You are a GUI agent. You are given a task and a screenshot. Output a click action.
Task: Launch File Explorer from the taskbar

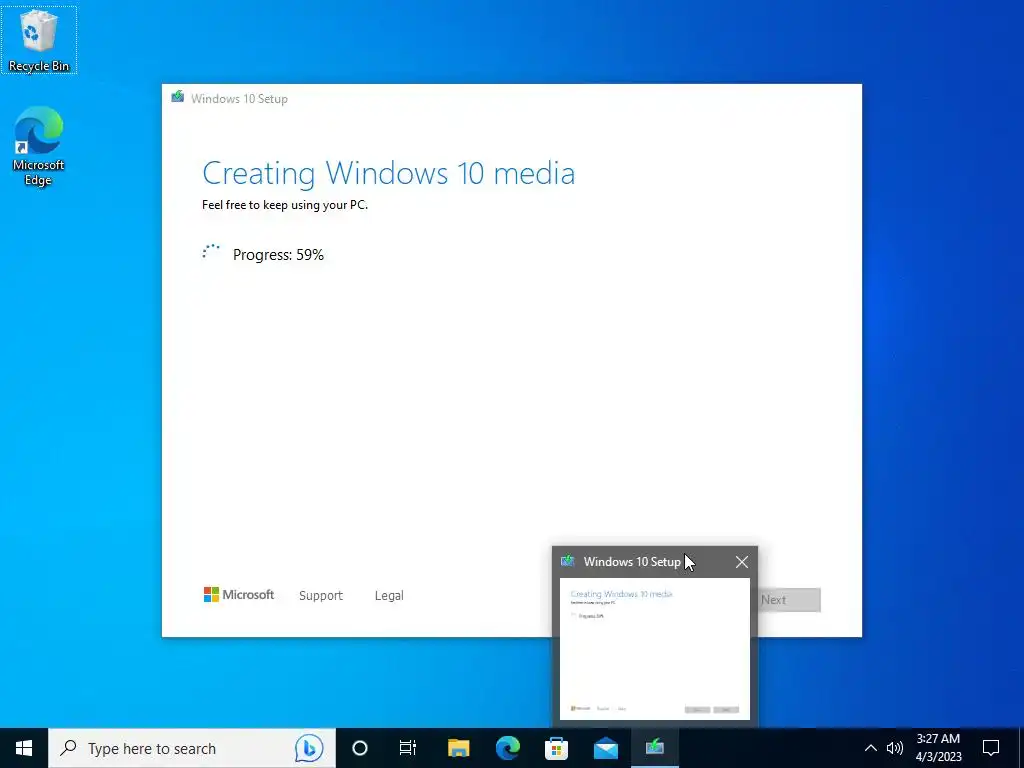pos(458,748)
